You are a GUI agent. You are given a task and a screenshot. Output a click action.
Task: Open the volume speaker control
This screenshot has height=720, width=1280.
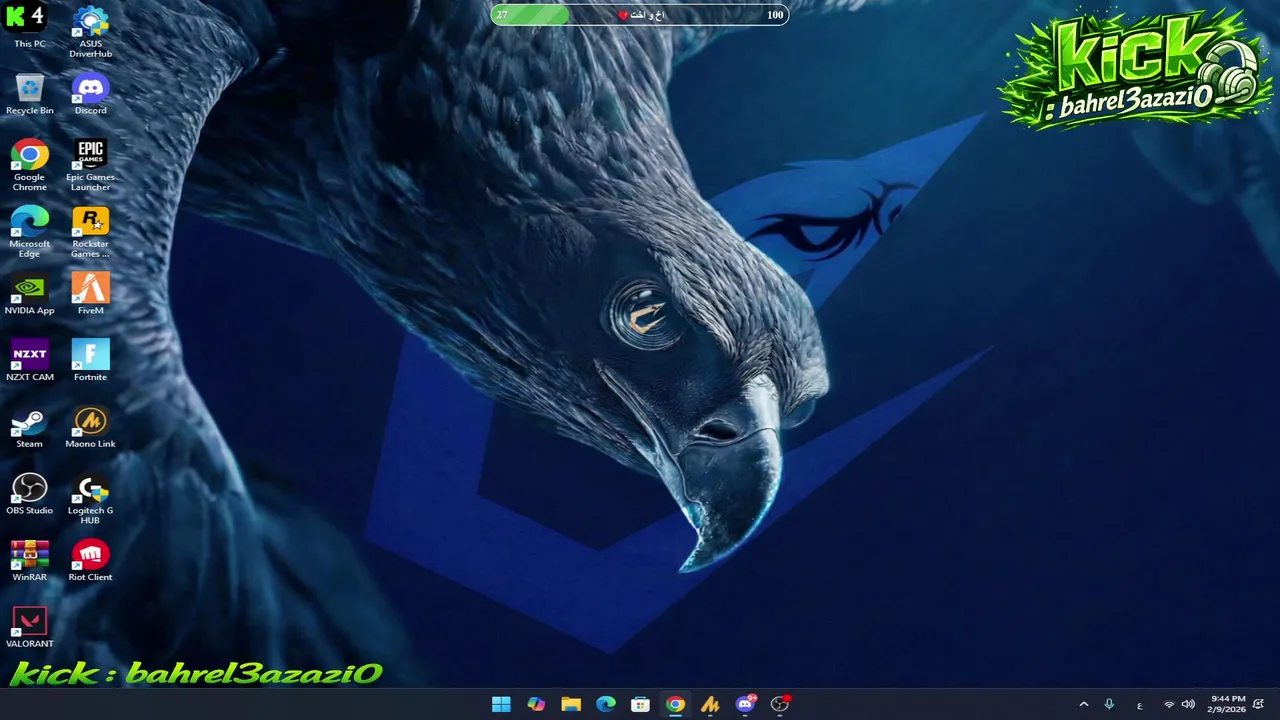coord(1188,704)
